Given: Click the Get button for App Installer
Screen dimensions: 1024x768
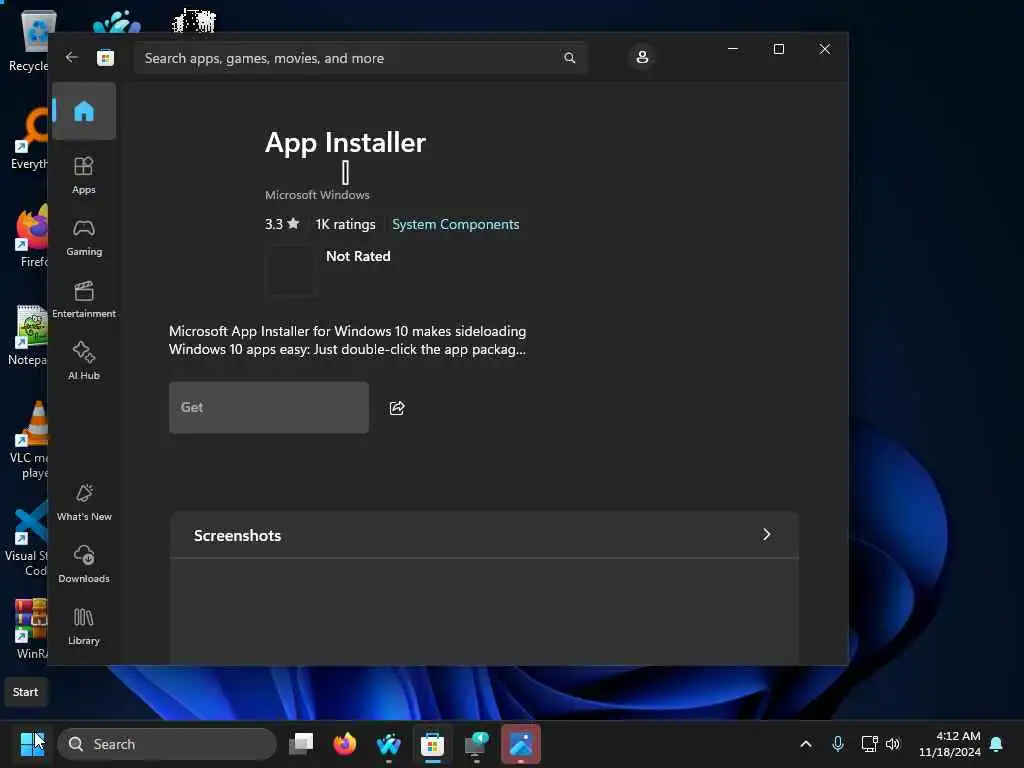Looking at the screenshot, I should click(269, 408).
